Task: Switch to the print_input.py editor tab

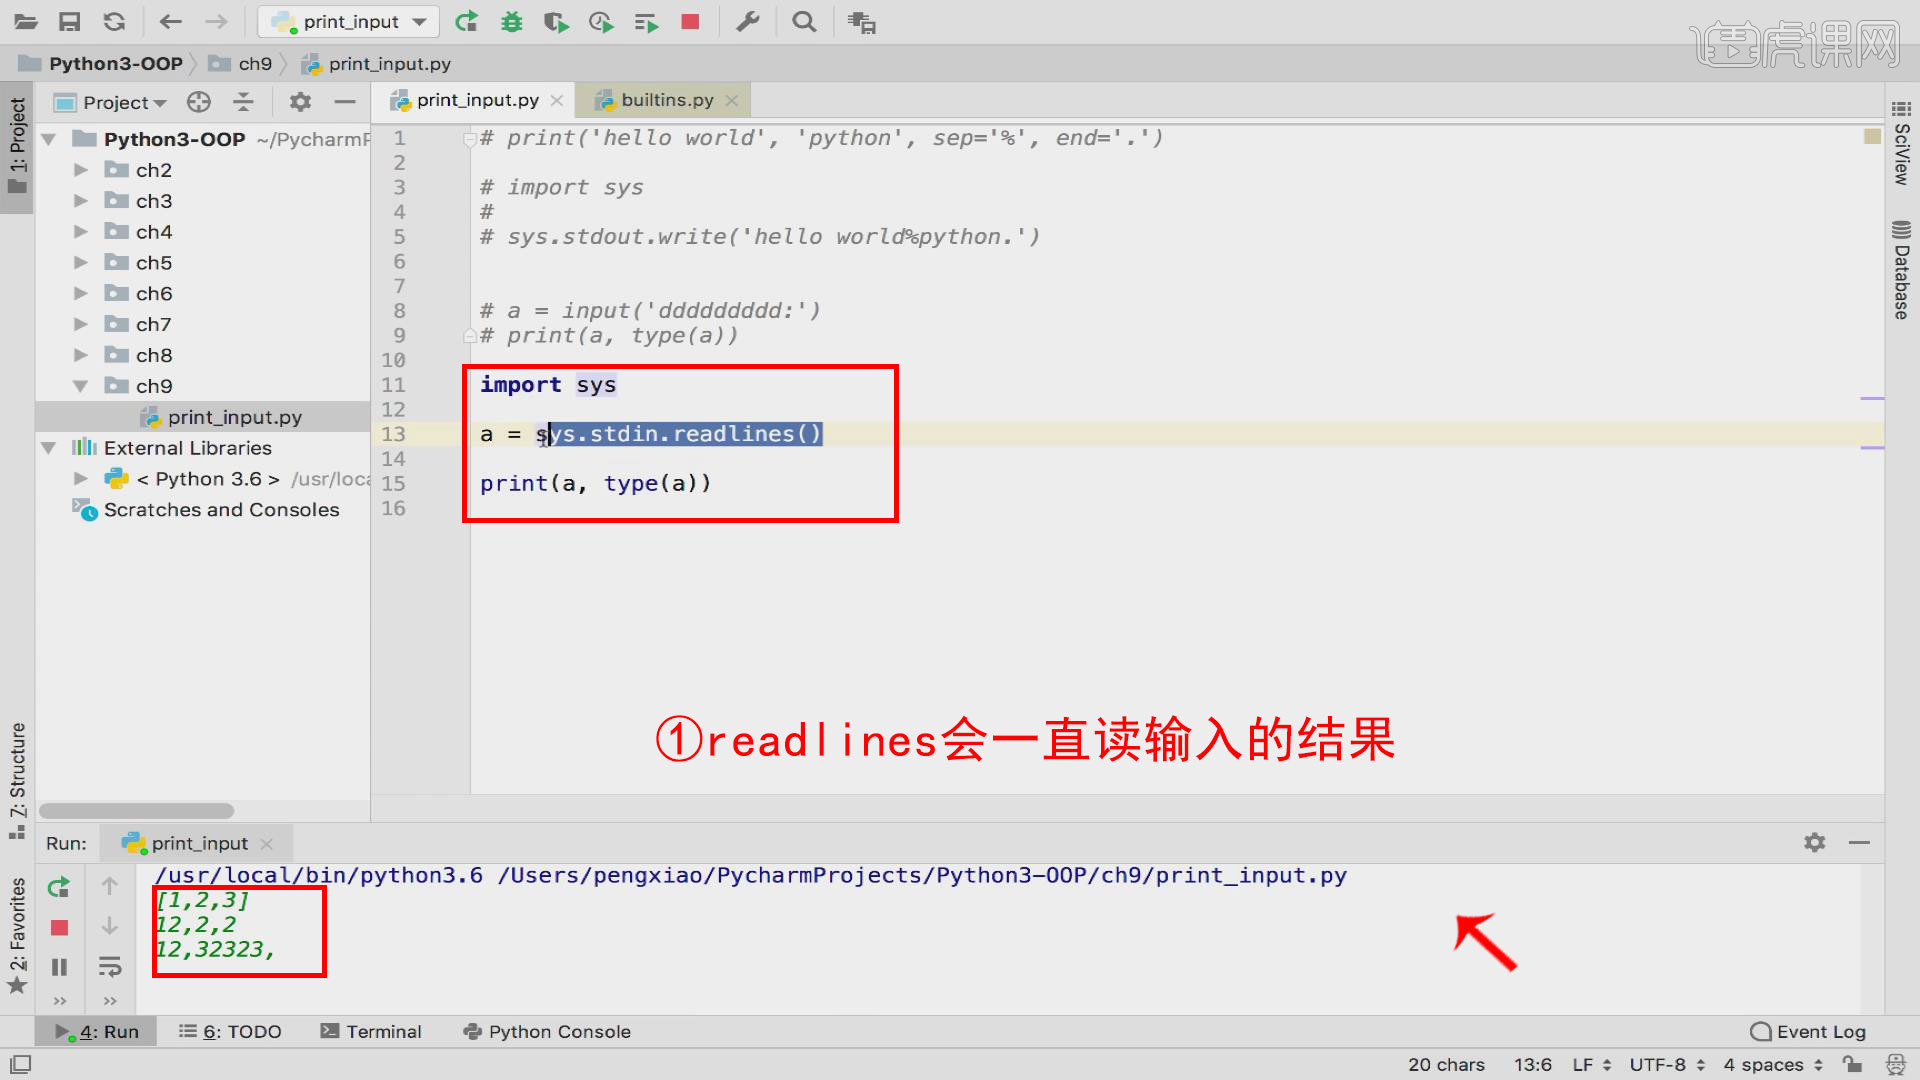Action: pyautogui.click(x=477, y=100)
